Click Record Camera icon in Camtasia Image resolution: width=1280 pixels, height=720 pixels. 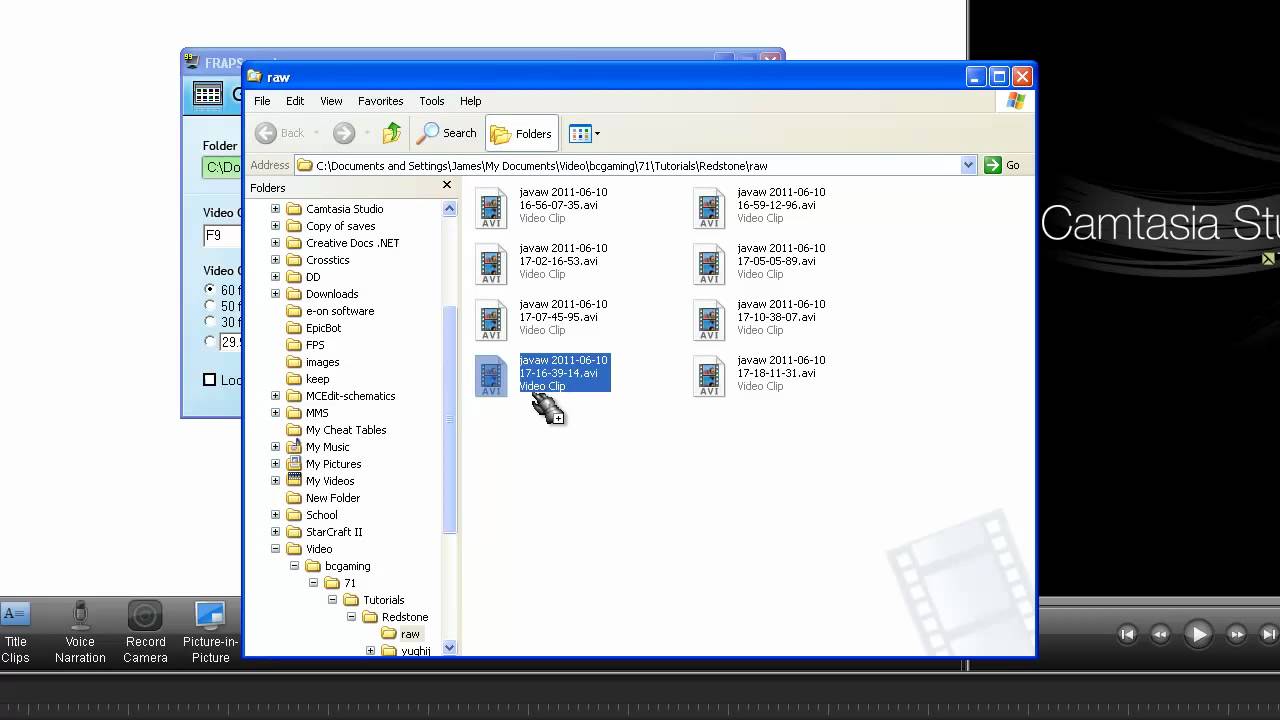point(145,615)
